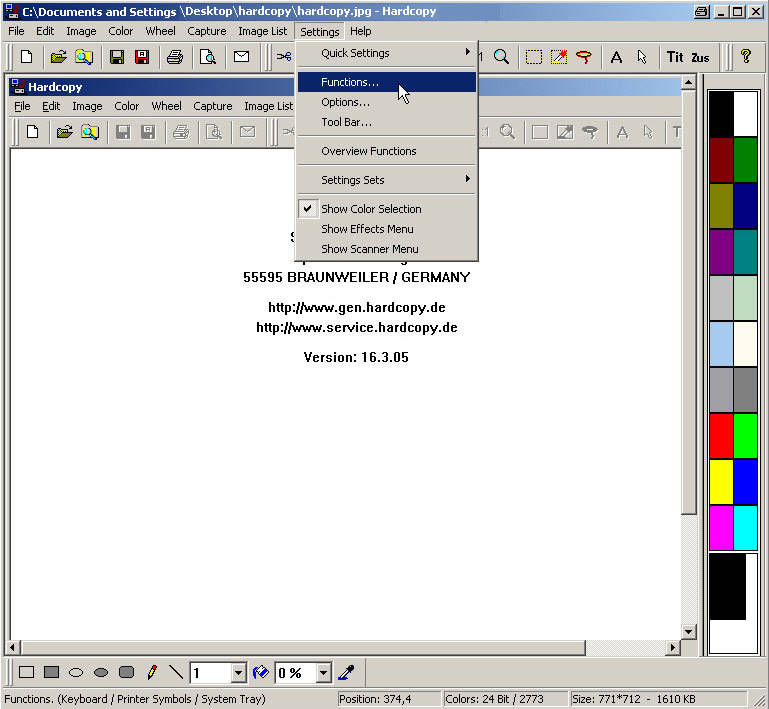
Task: Open help with yellow question mark icon
Action: click(x=745, y=56)
